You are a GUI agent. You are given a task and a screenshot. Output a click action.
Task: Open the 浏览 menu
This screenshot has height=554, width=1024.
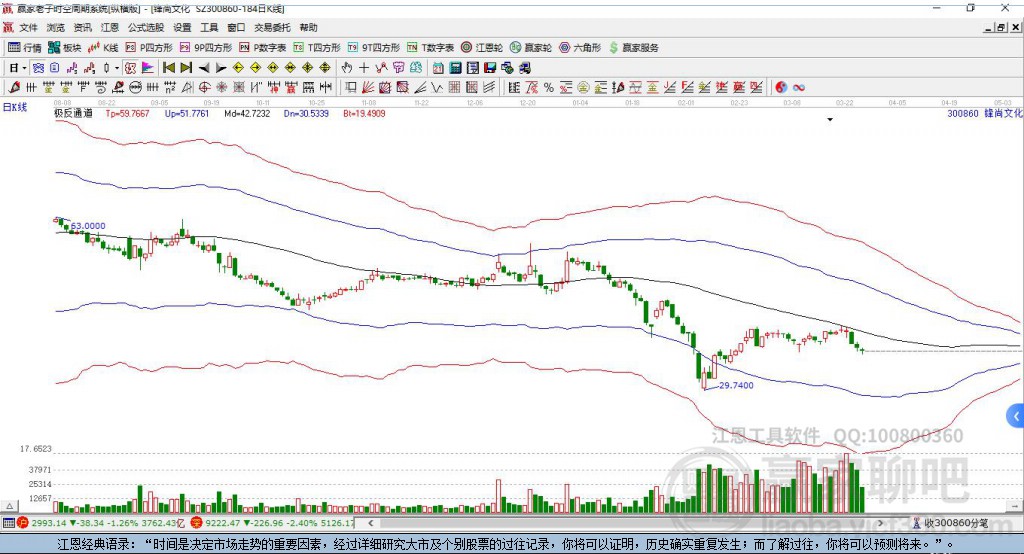click(56, 27)
